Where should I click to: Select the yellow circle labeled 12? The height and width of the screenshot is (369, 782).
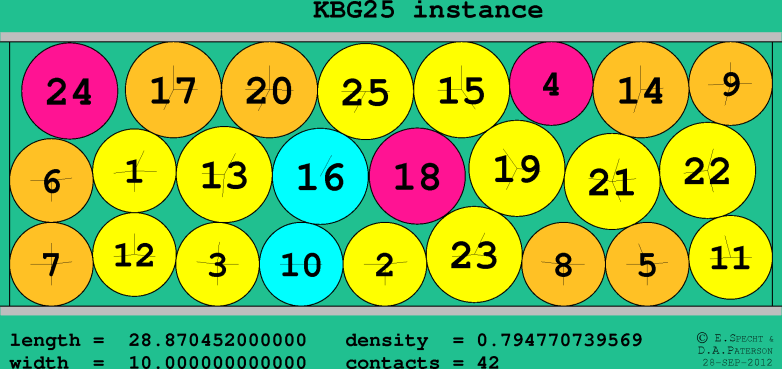coord(135,255)
